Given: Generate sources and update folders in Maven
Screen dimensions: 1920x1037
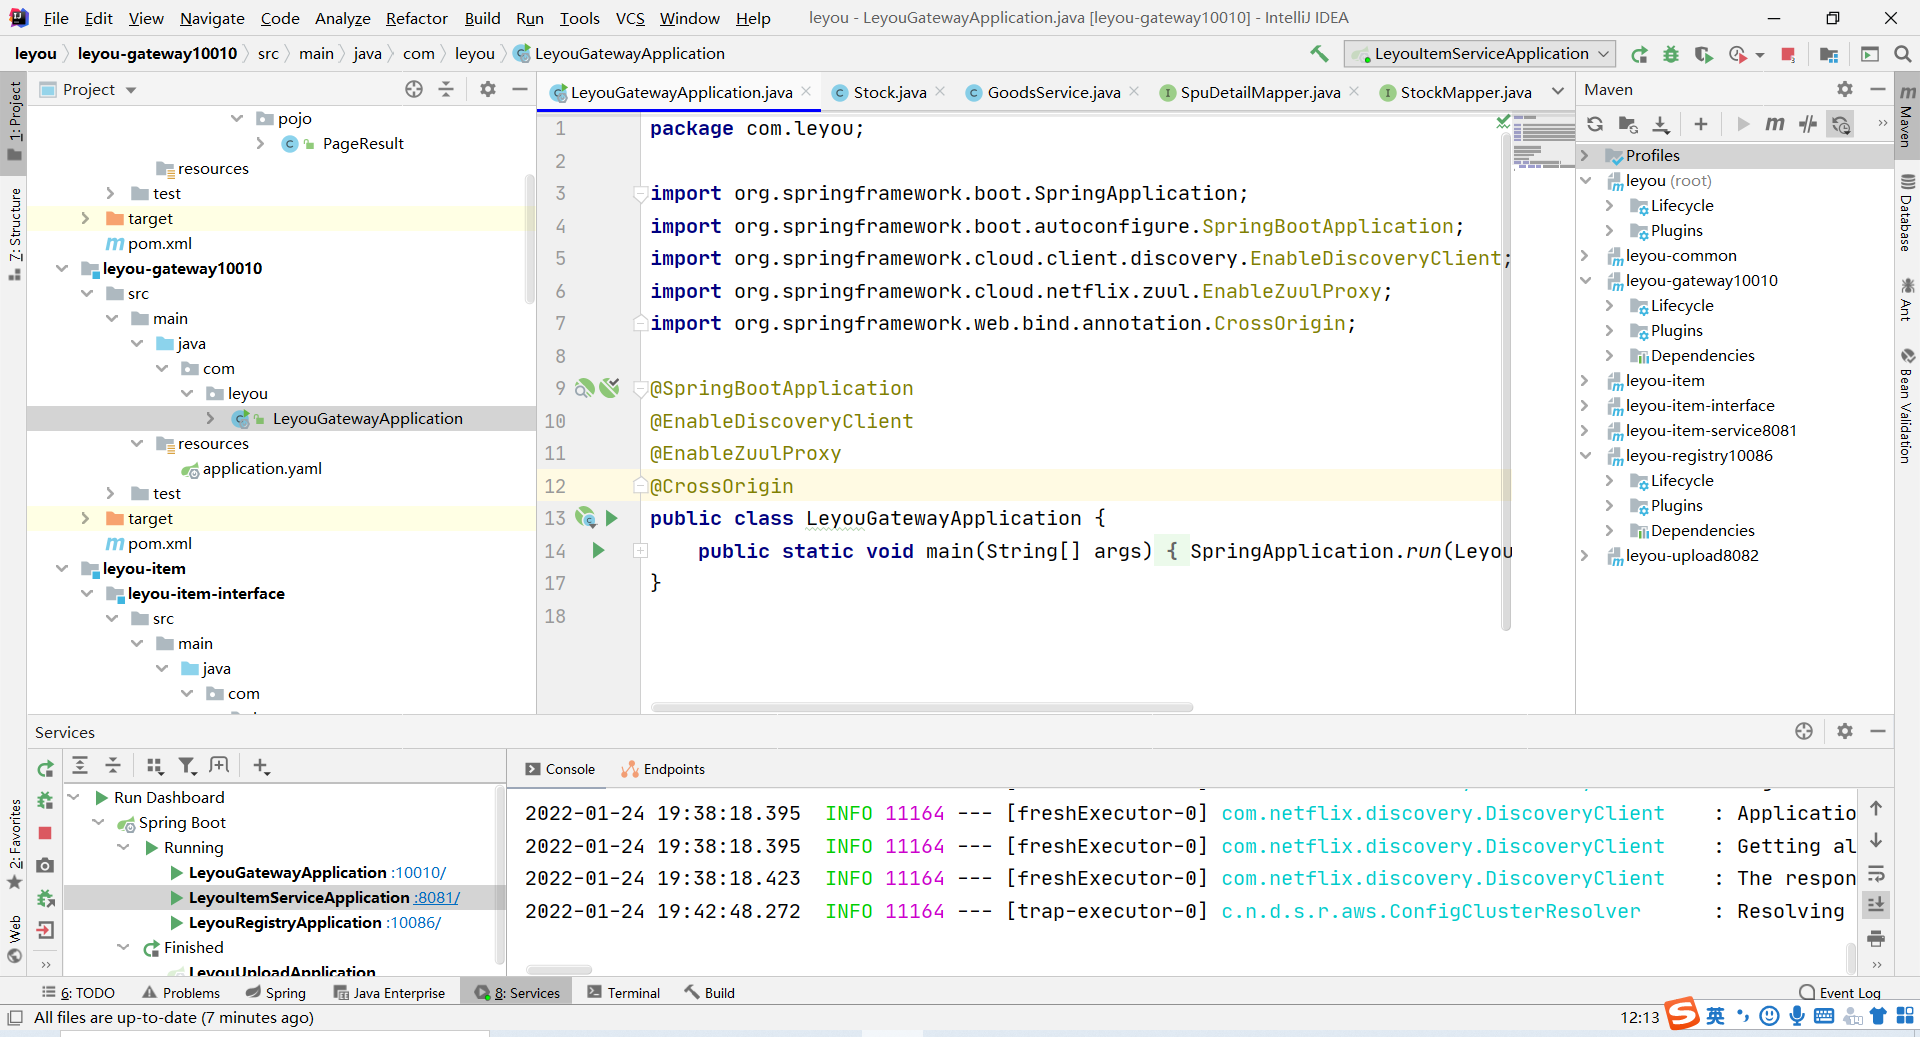Looking at the screenshot, I should click(1628, 124).
